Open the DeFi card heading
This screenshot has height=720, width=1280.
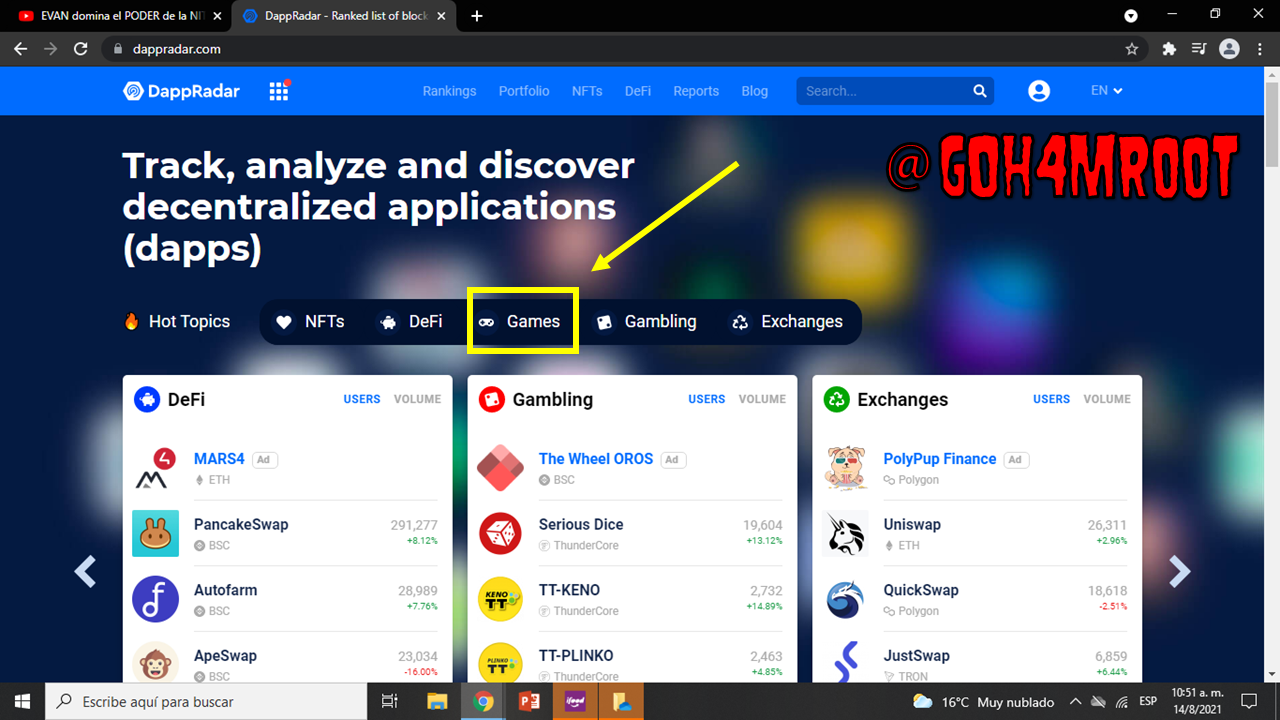(186, 399)
